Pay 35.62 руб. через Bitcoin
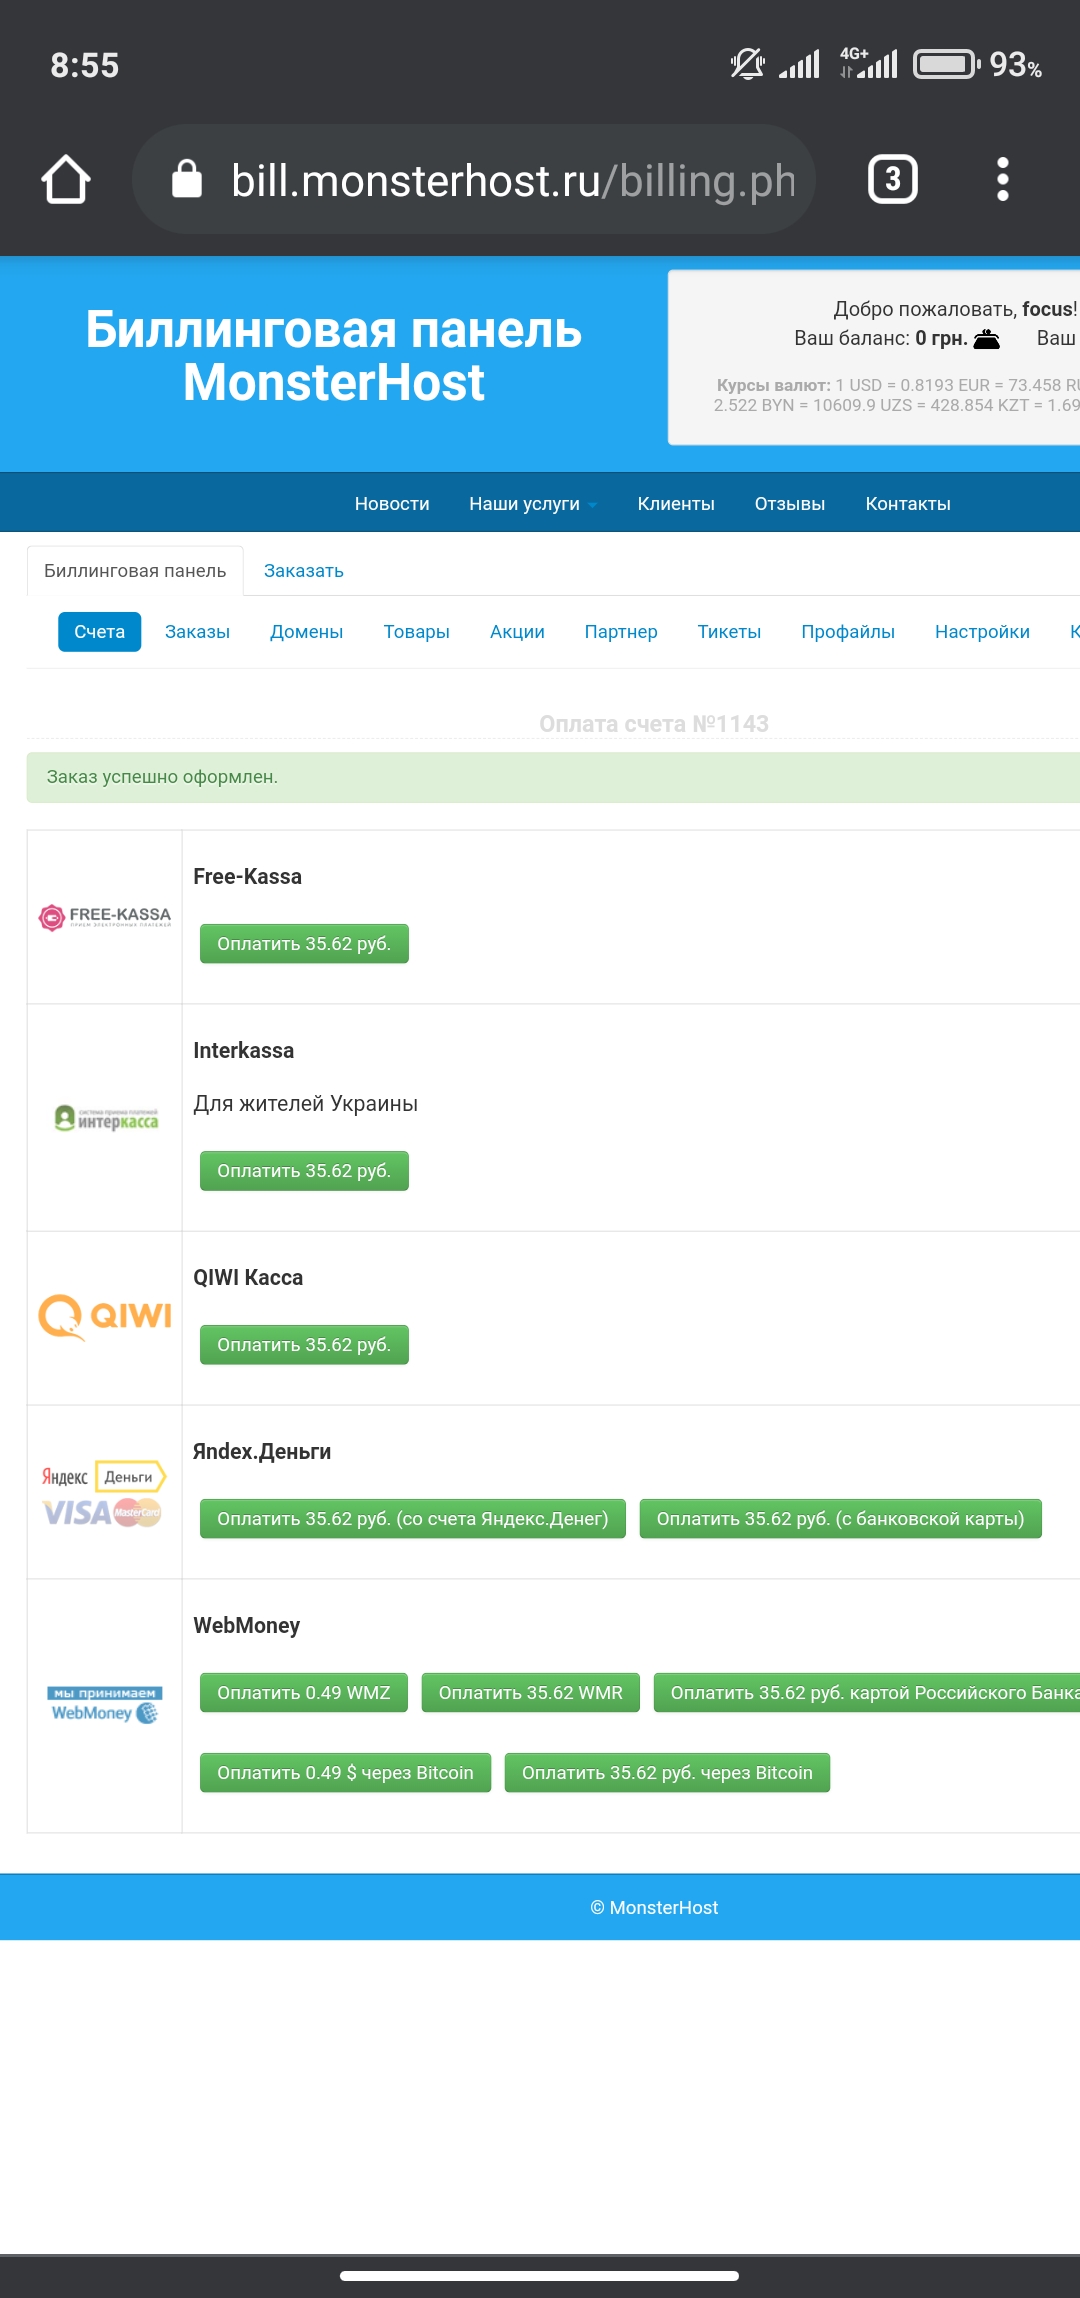The height and width of the screenshot is (2298, 1080). pyautogui.click(x=667, y=1773)
